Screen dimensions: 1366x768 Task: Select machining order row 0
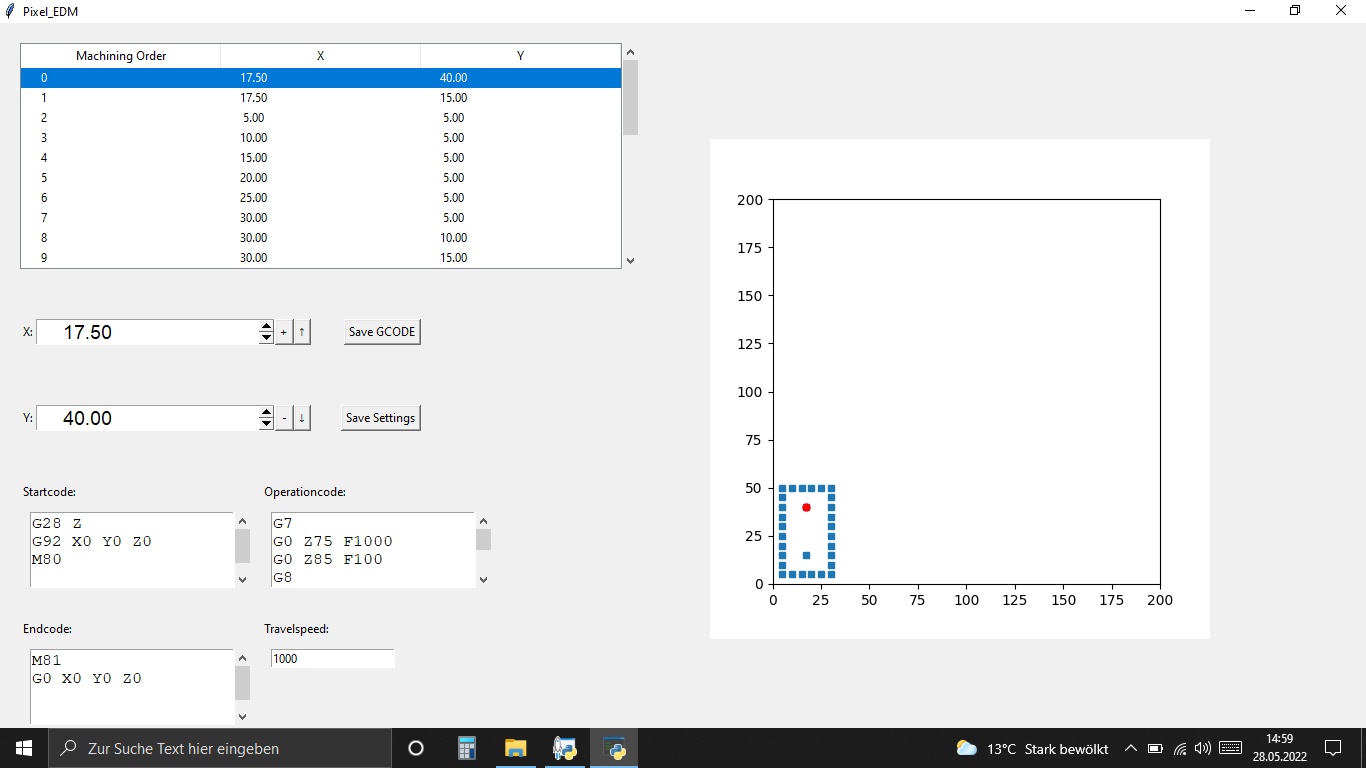pyautogui.click(x=321, y=78)
